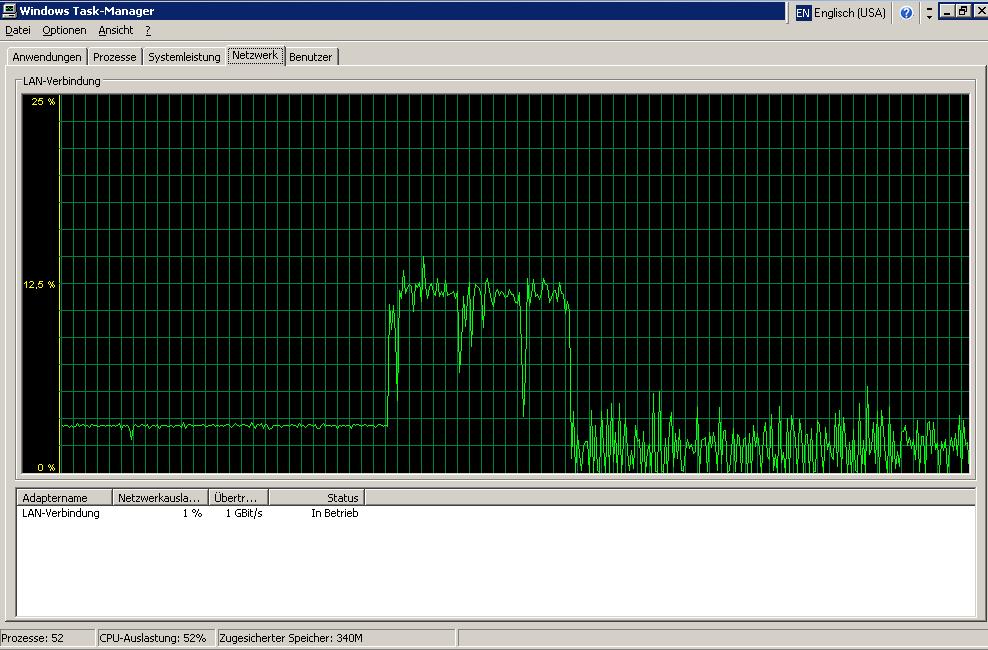Image resolution: width=988 pixels, height=650 pixels.
Task: Minimize the Task-Manager window
Action: tap(946, 11)
